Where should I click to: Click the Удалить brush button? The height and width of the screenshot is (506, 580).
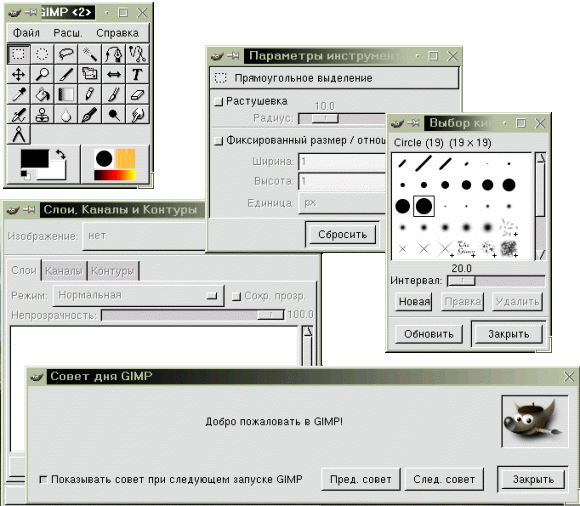517,302
